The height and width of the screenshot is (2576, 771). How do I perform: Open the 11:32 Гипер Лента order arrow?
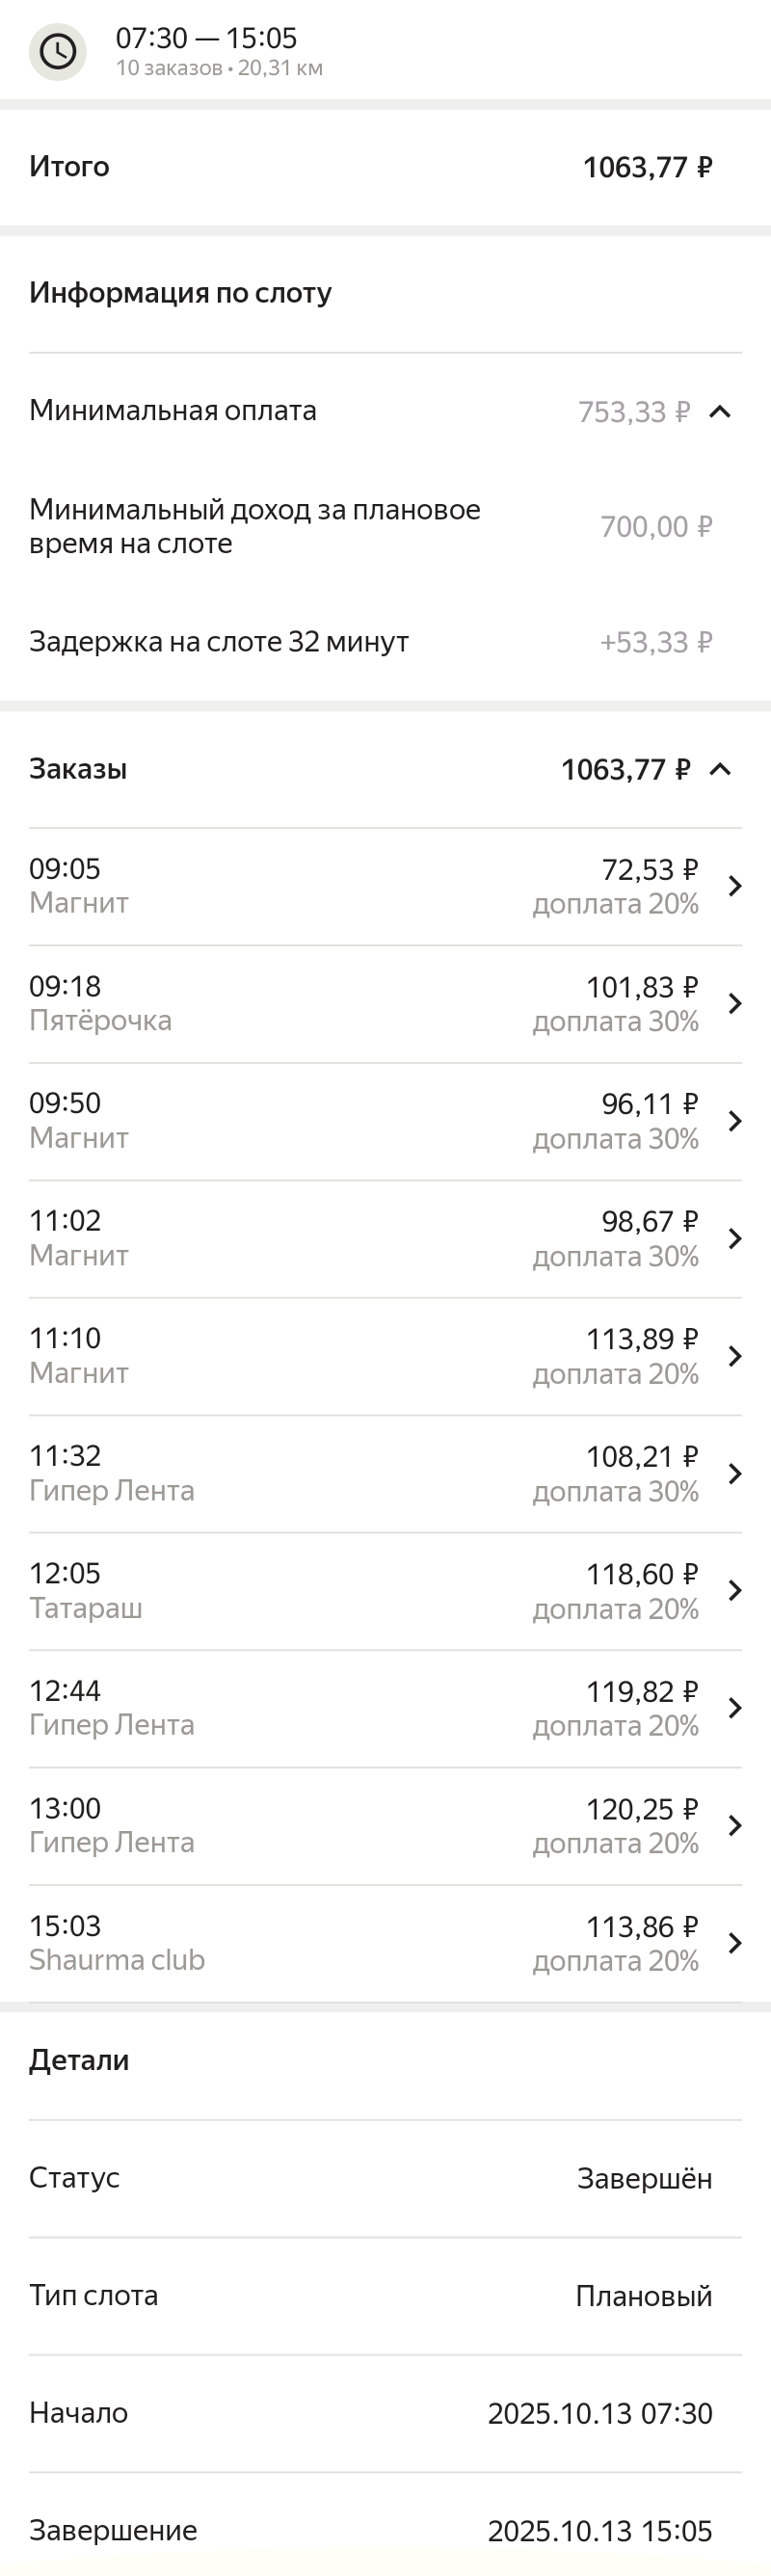point(735,1473)
